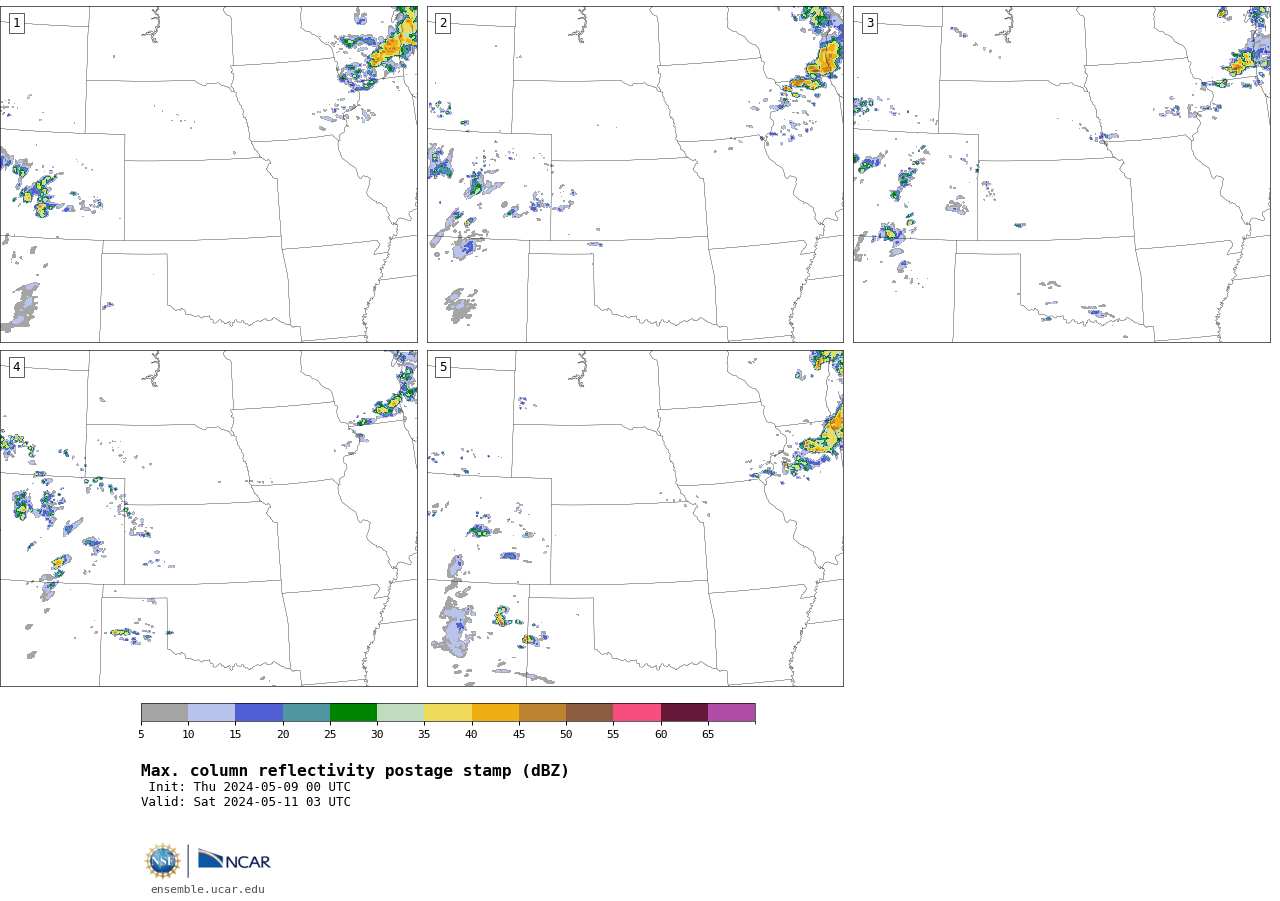Open ensemble member 3 reflectivity map
This screenshot has width=1280, height=901.
[1061, 174]
